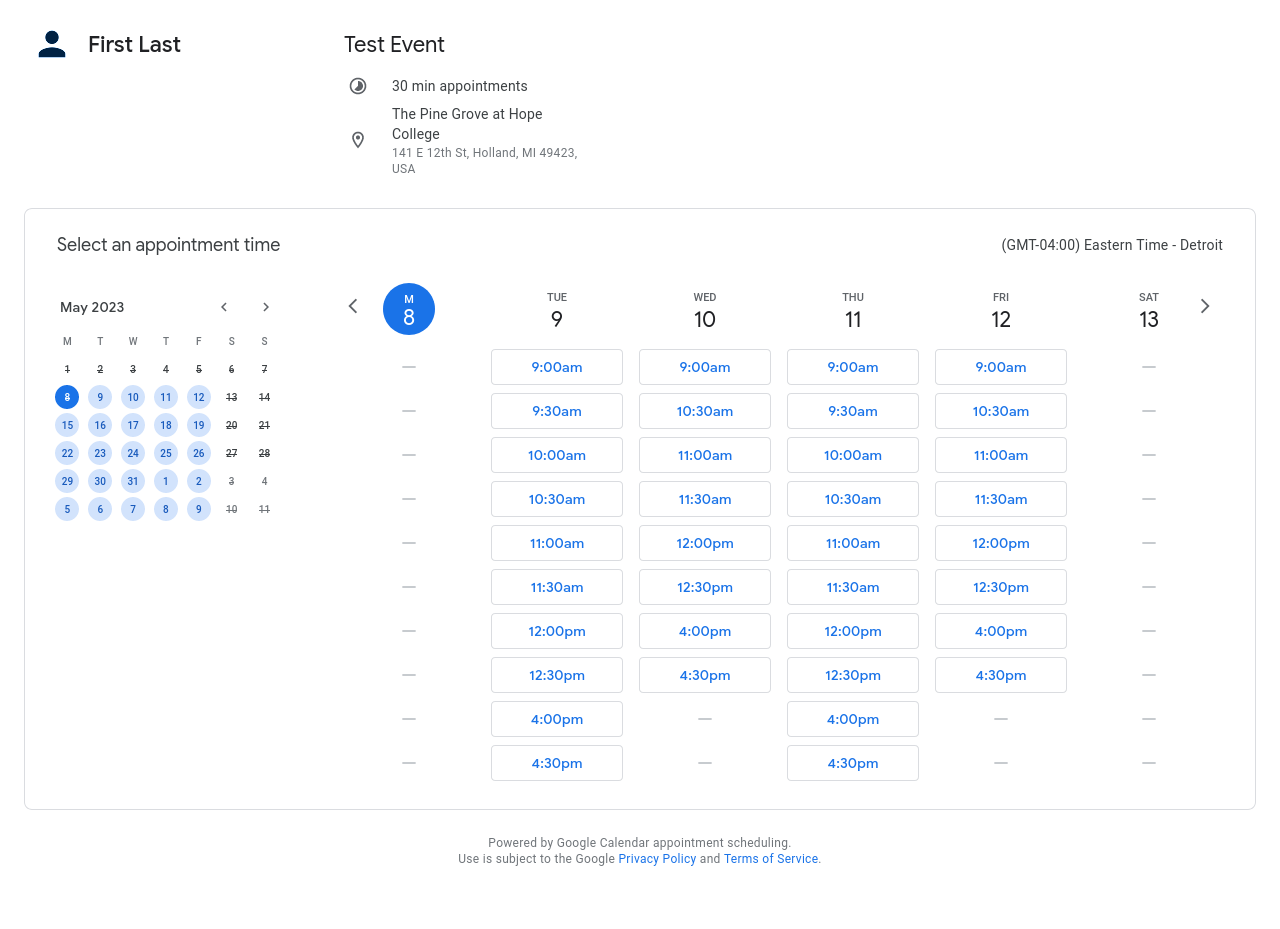The image size is (1280, 929).
Task: Go to previous month in mini calendar
Action: point(224,307)
